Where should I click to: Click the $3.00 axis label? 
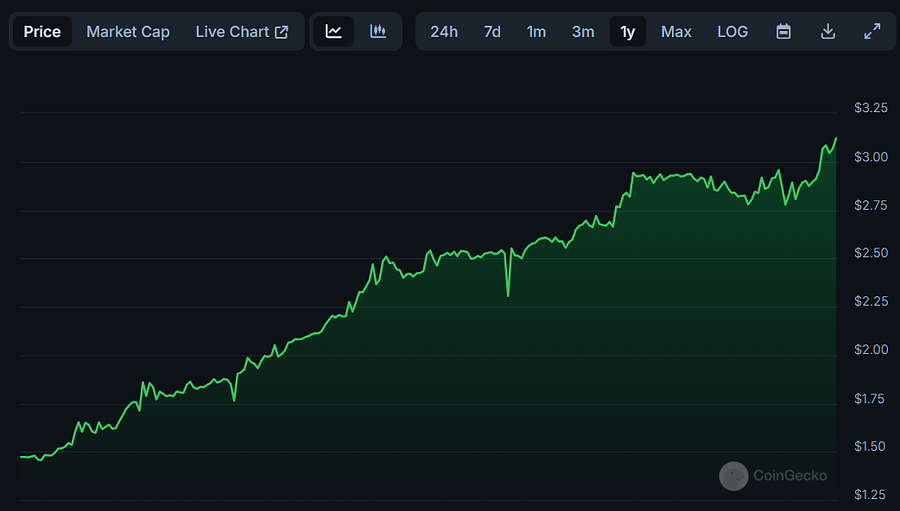(871, 157)
